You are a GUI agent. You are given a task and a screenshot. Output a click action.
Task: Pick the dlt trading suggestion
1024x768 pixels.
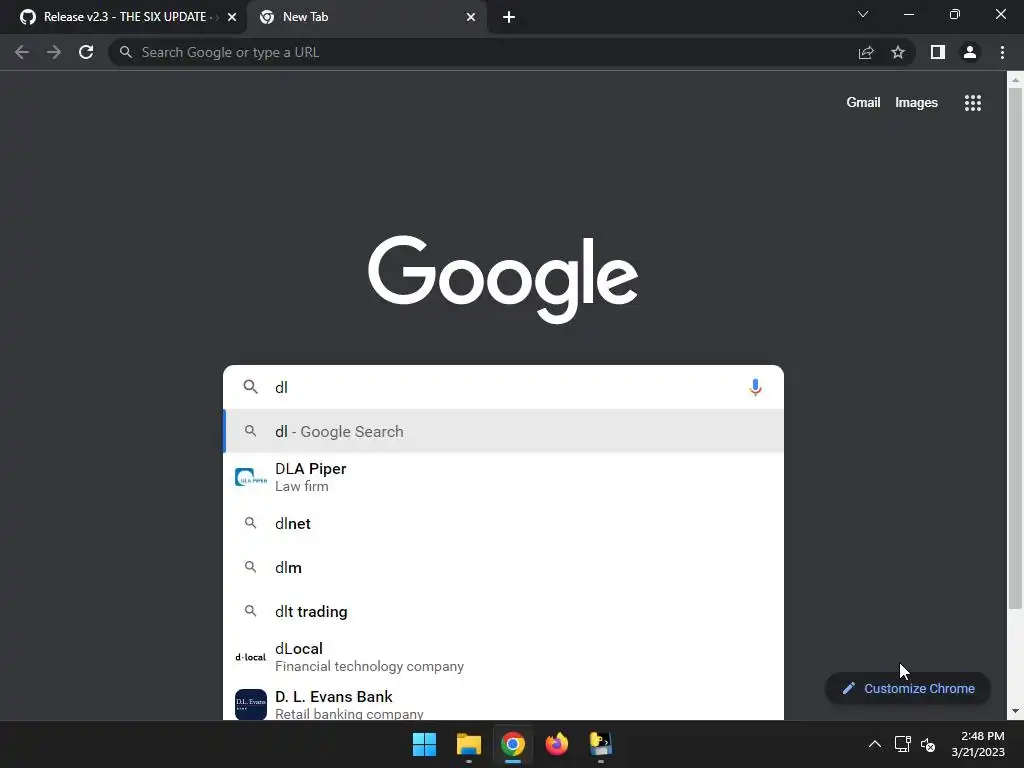click(x=503, y=611)
